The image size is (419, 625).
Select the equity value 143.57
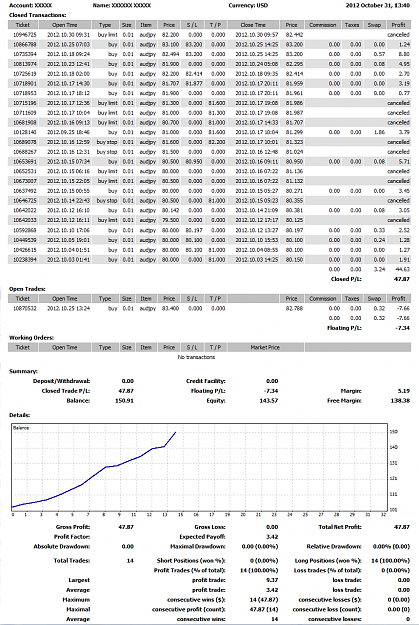269,401
